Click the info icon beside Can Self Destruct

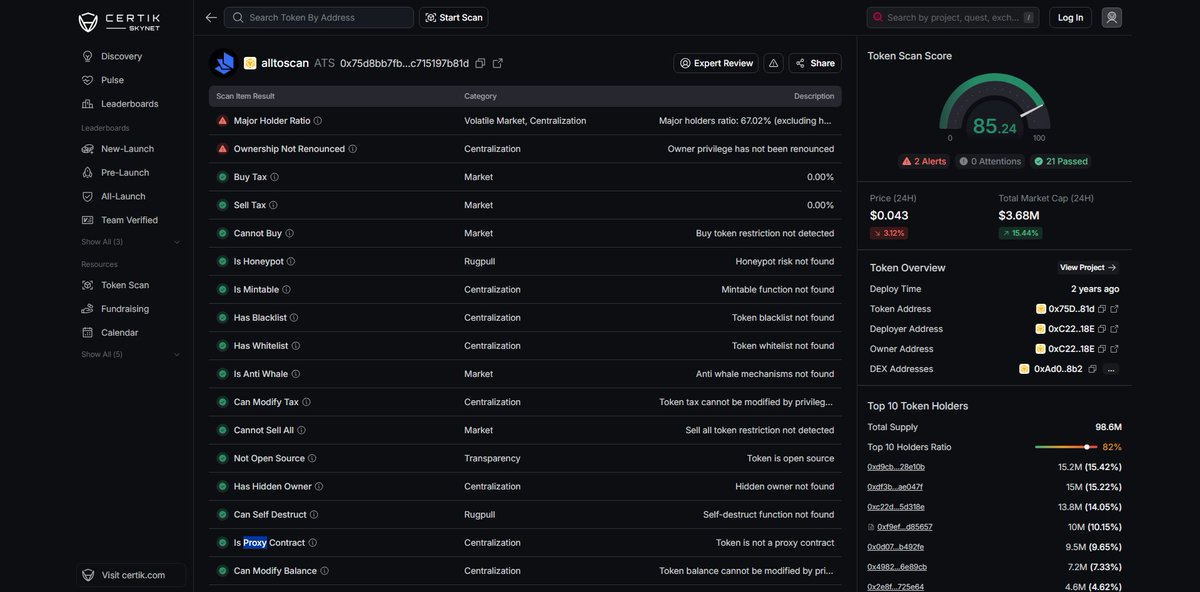[314, 515]
